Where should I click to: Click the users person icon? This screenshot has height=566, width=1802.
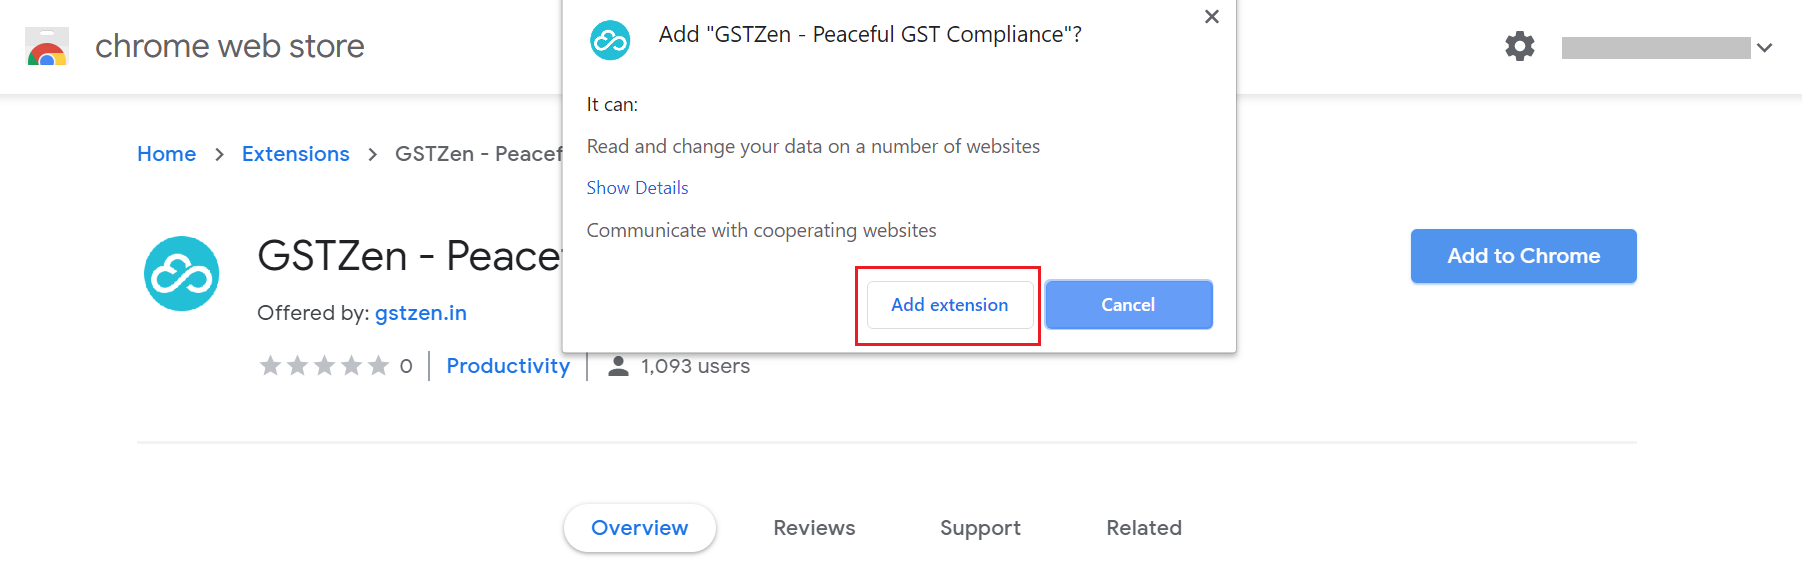(x=619, y=366)
